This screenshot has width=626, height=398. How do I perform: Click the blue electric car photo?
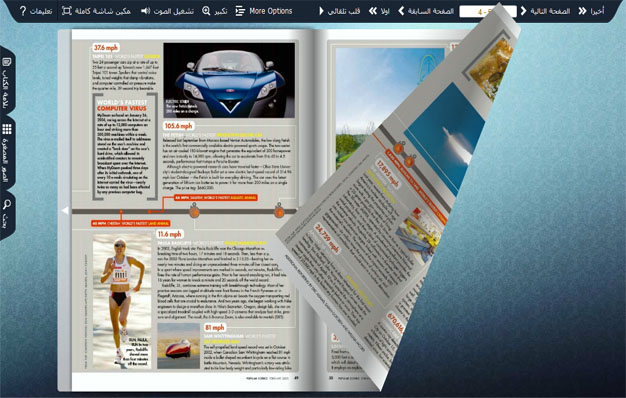pos(229,80)
